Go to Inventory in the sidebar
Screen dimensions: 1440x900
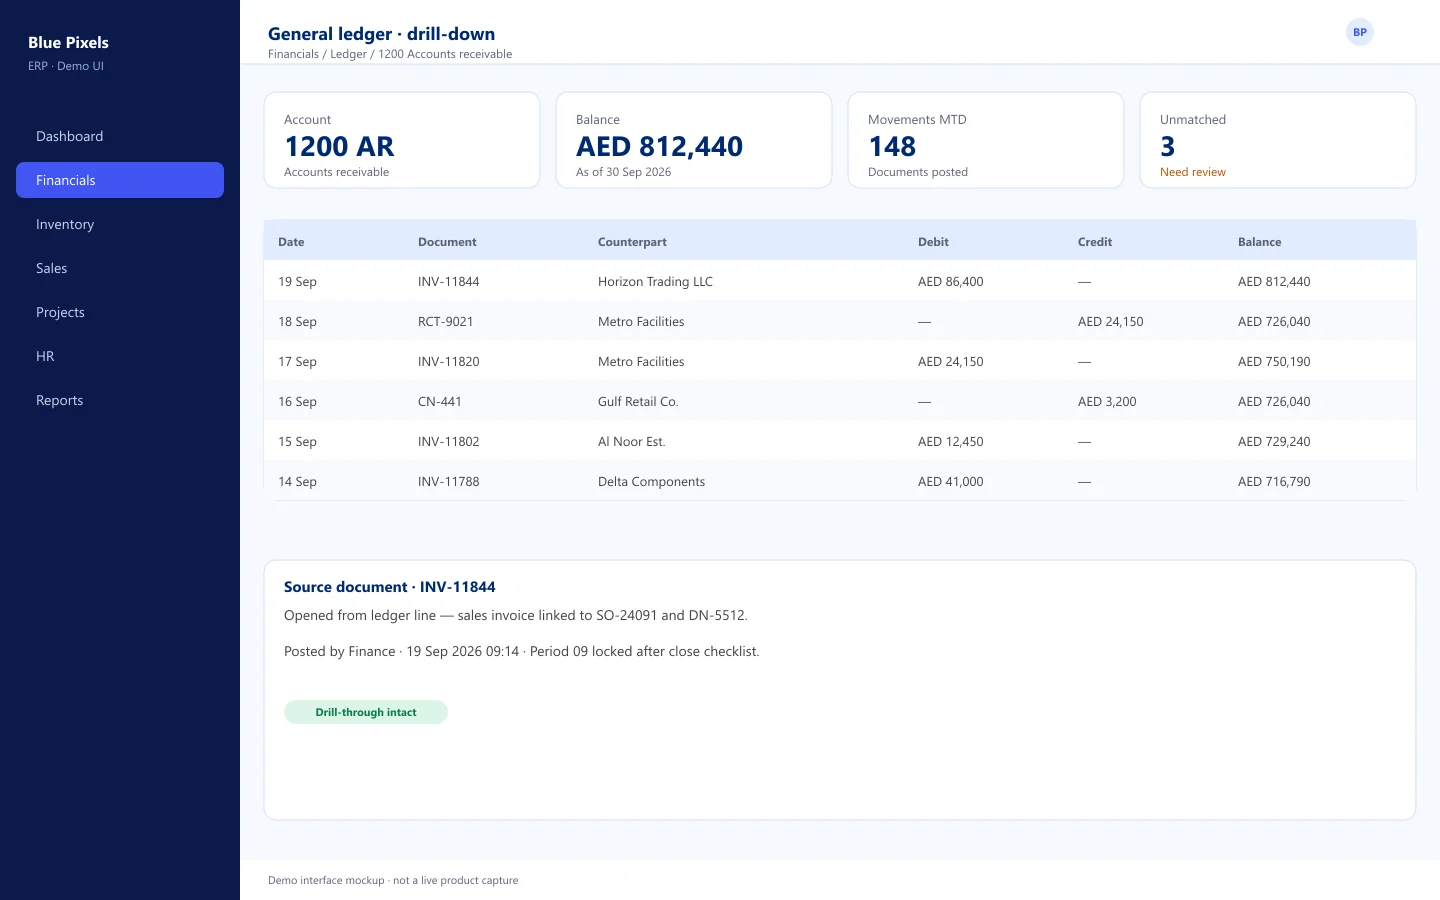click(x=120, y=224)
